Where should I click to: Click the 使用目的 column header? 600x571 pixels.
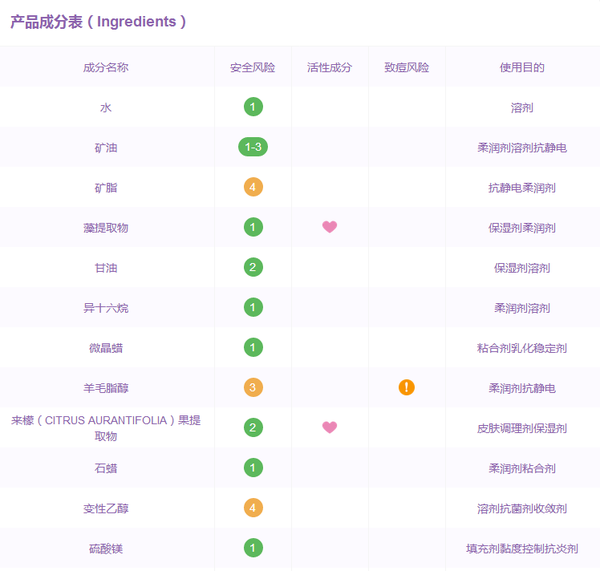[522, 68]
